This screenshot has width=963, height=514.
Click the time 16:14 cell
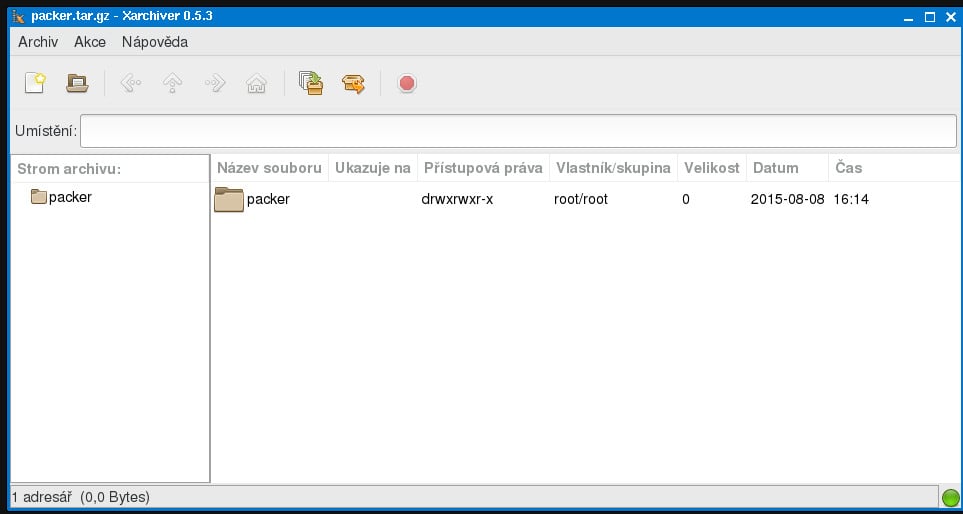click(x=851, y=199)
